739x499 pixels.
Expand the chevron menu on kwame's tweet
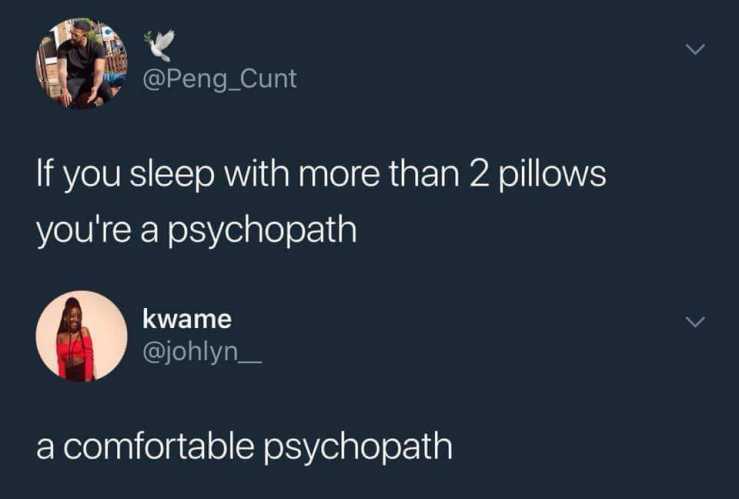coord(695,322)
